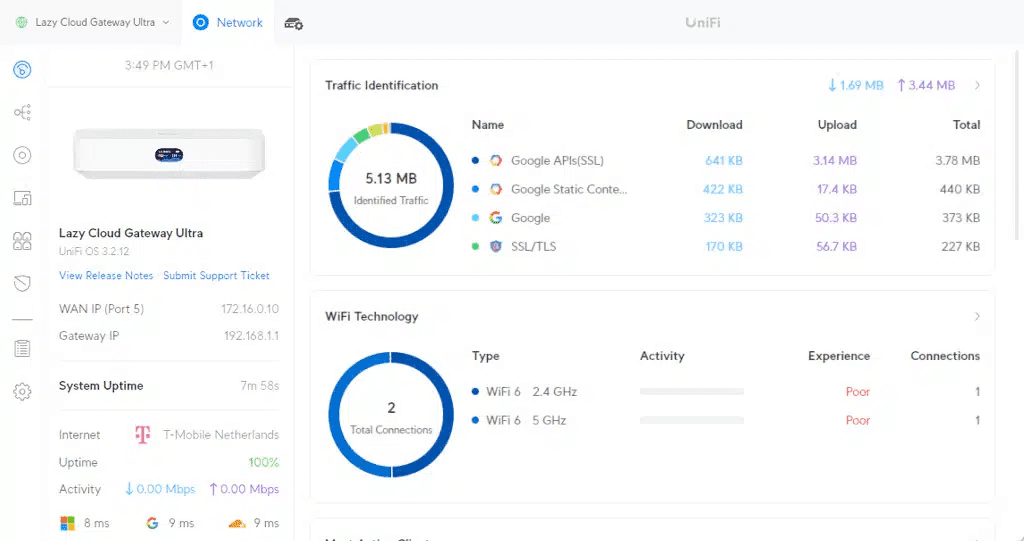
Task: Click the Traffic Identification donut chart
Action: point(391,185)
